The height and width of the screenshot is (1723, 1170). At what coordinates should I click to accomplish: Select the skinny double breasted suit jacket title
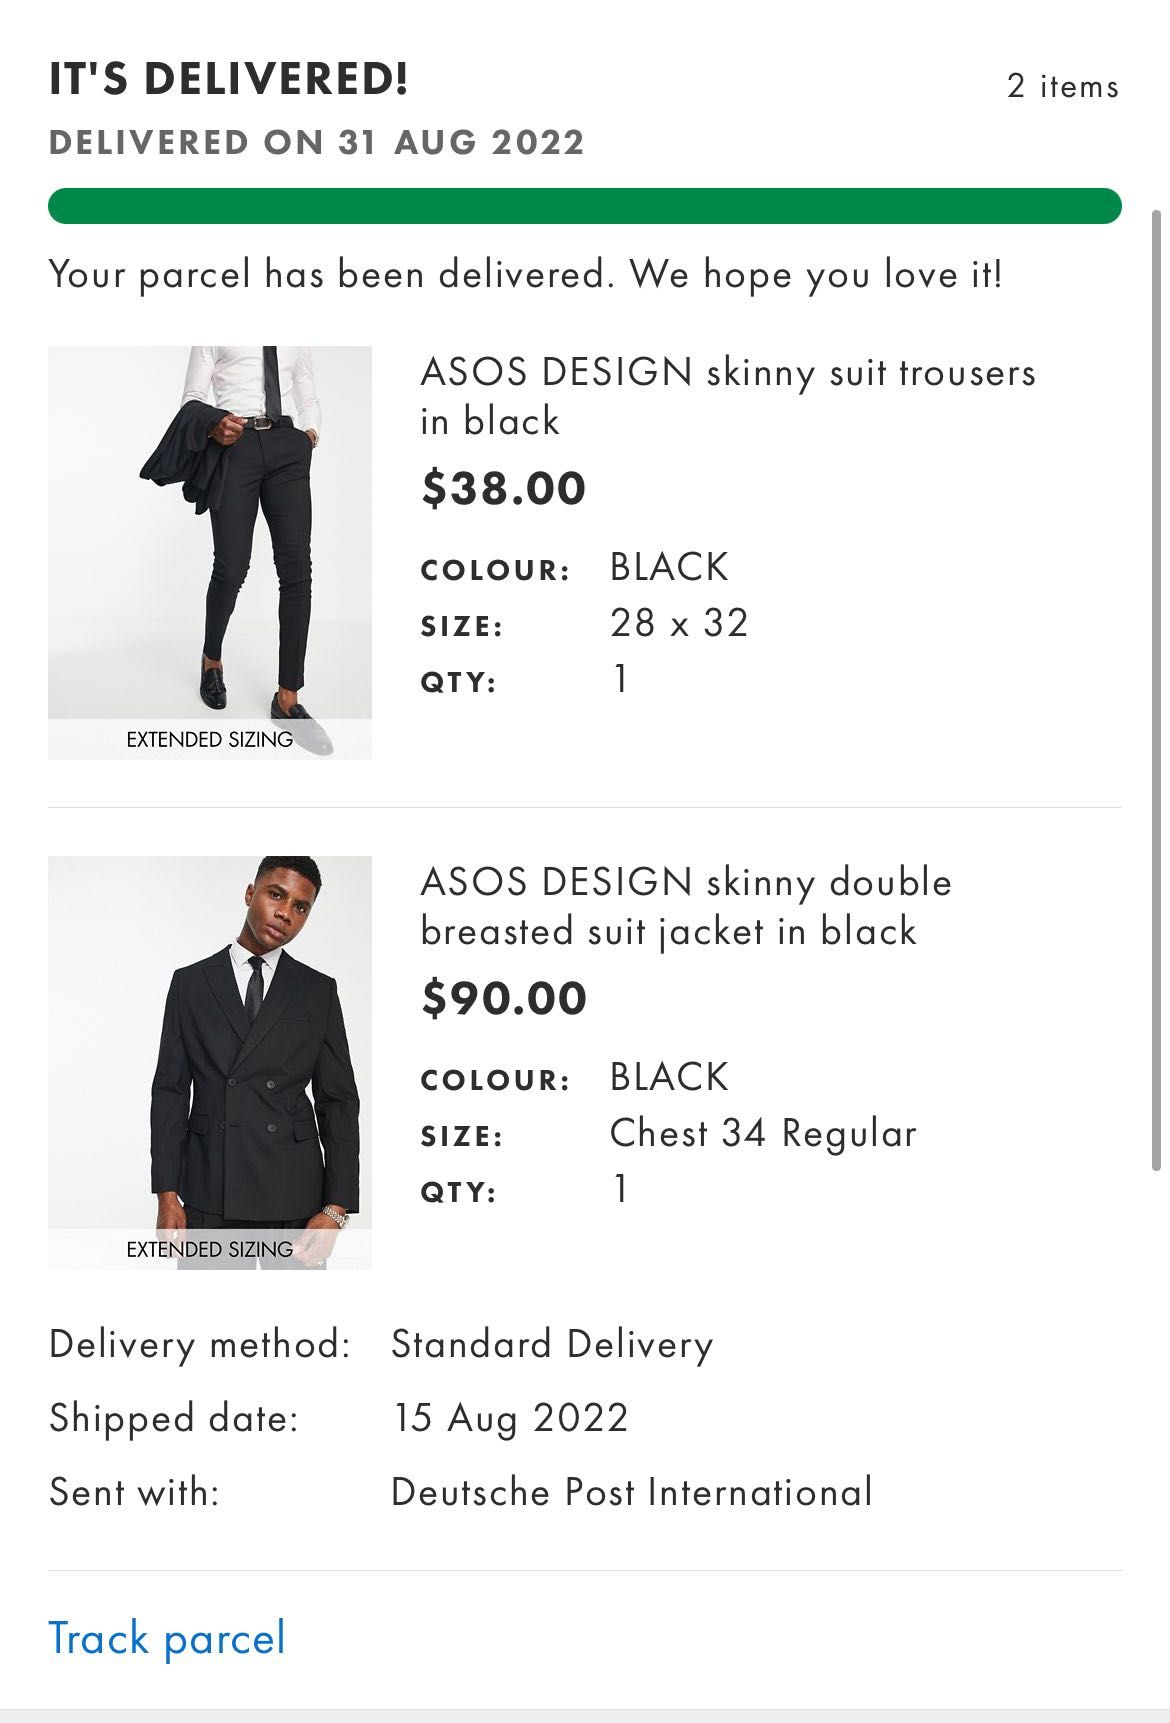click(686, 906)
